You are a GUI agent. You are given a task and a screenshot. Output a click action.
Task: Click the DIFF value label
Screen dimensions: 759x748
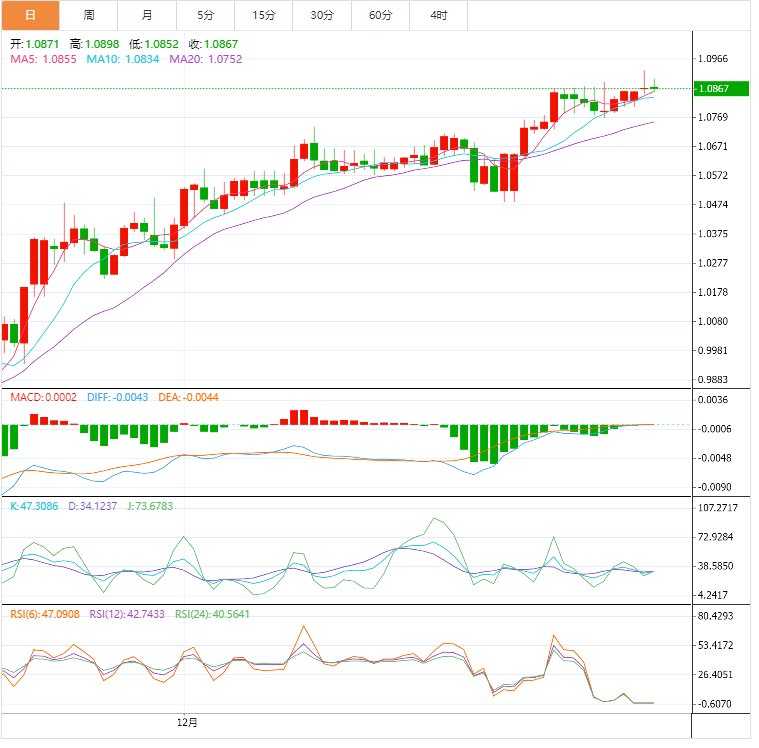point(117,397)
